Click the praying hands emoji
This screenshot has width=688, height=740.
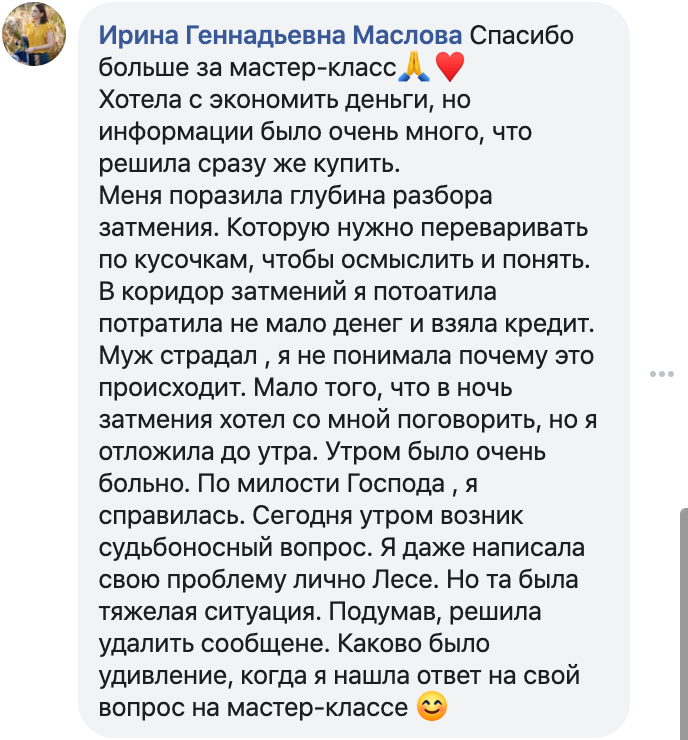pos(413,69)
